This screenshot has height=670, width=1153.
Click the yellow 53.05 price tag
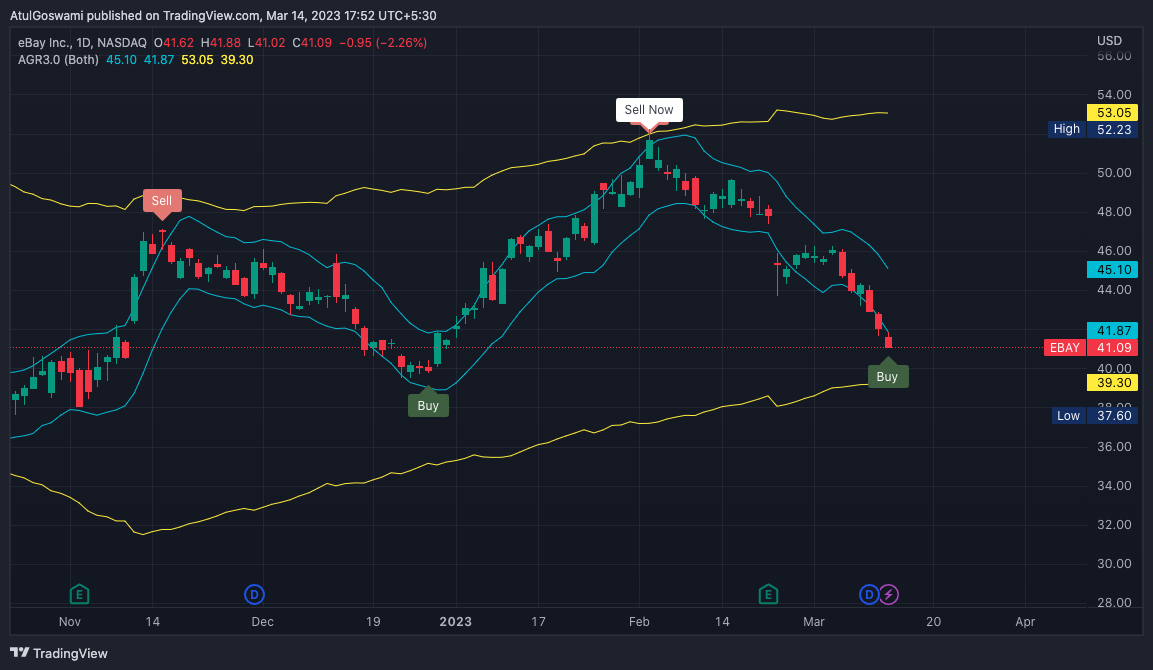(x=1113, y=113)
